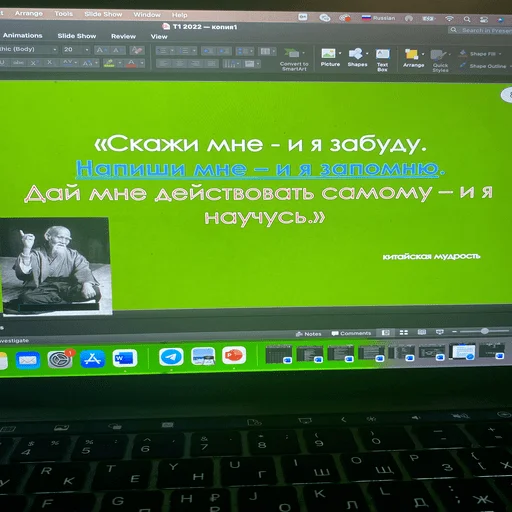Start slide show from status bar
This screenshot has width=512, height=512.
tap(440, 332)
